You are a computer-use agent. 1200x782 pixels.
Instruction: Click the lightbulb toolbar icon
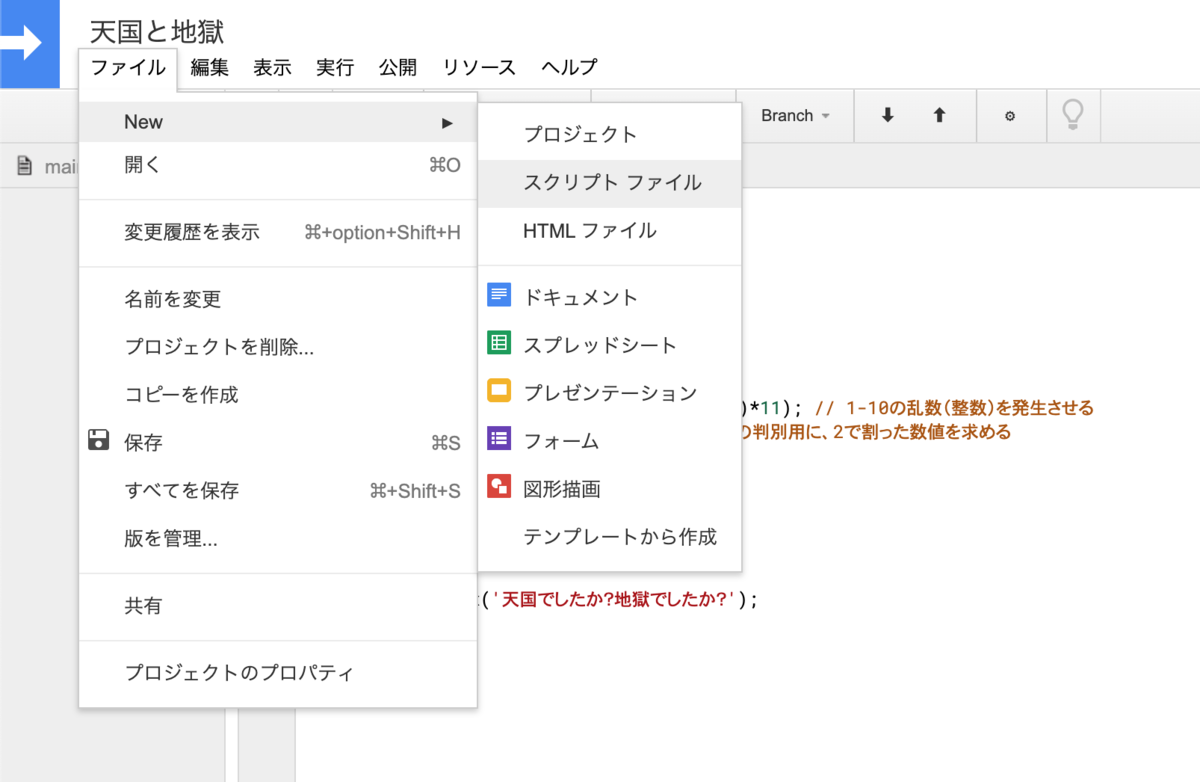1072,116
